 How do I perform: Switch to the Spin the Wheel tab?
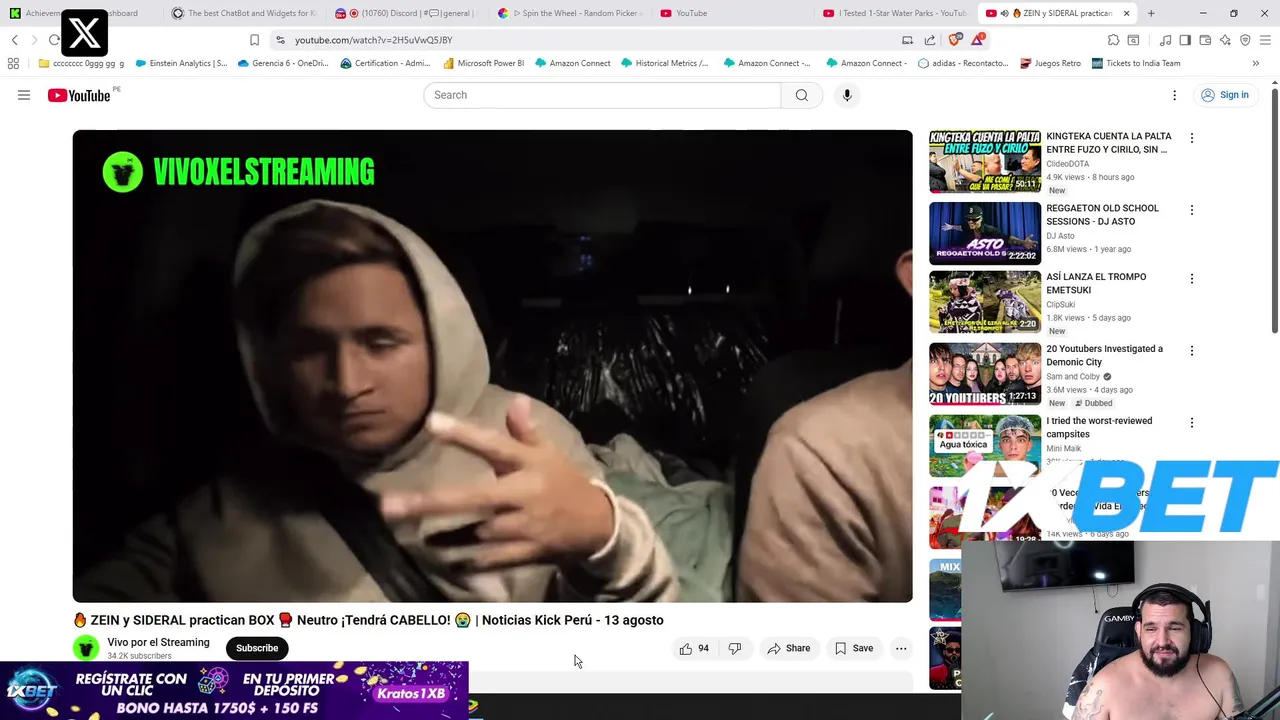click(570, 13)
